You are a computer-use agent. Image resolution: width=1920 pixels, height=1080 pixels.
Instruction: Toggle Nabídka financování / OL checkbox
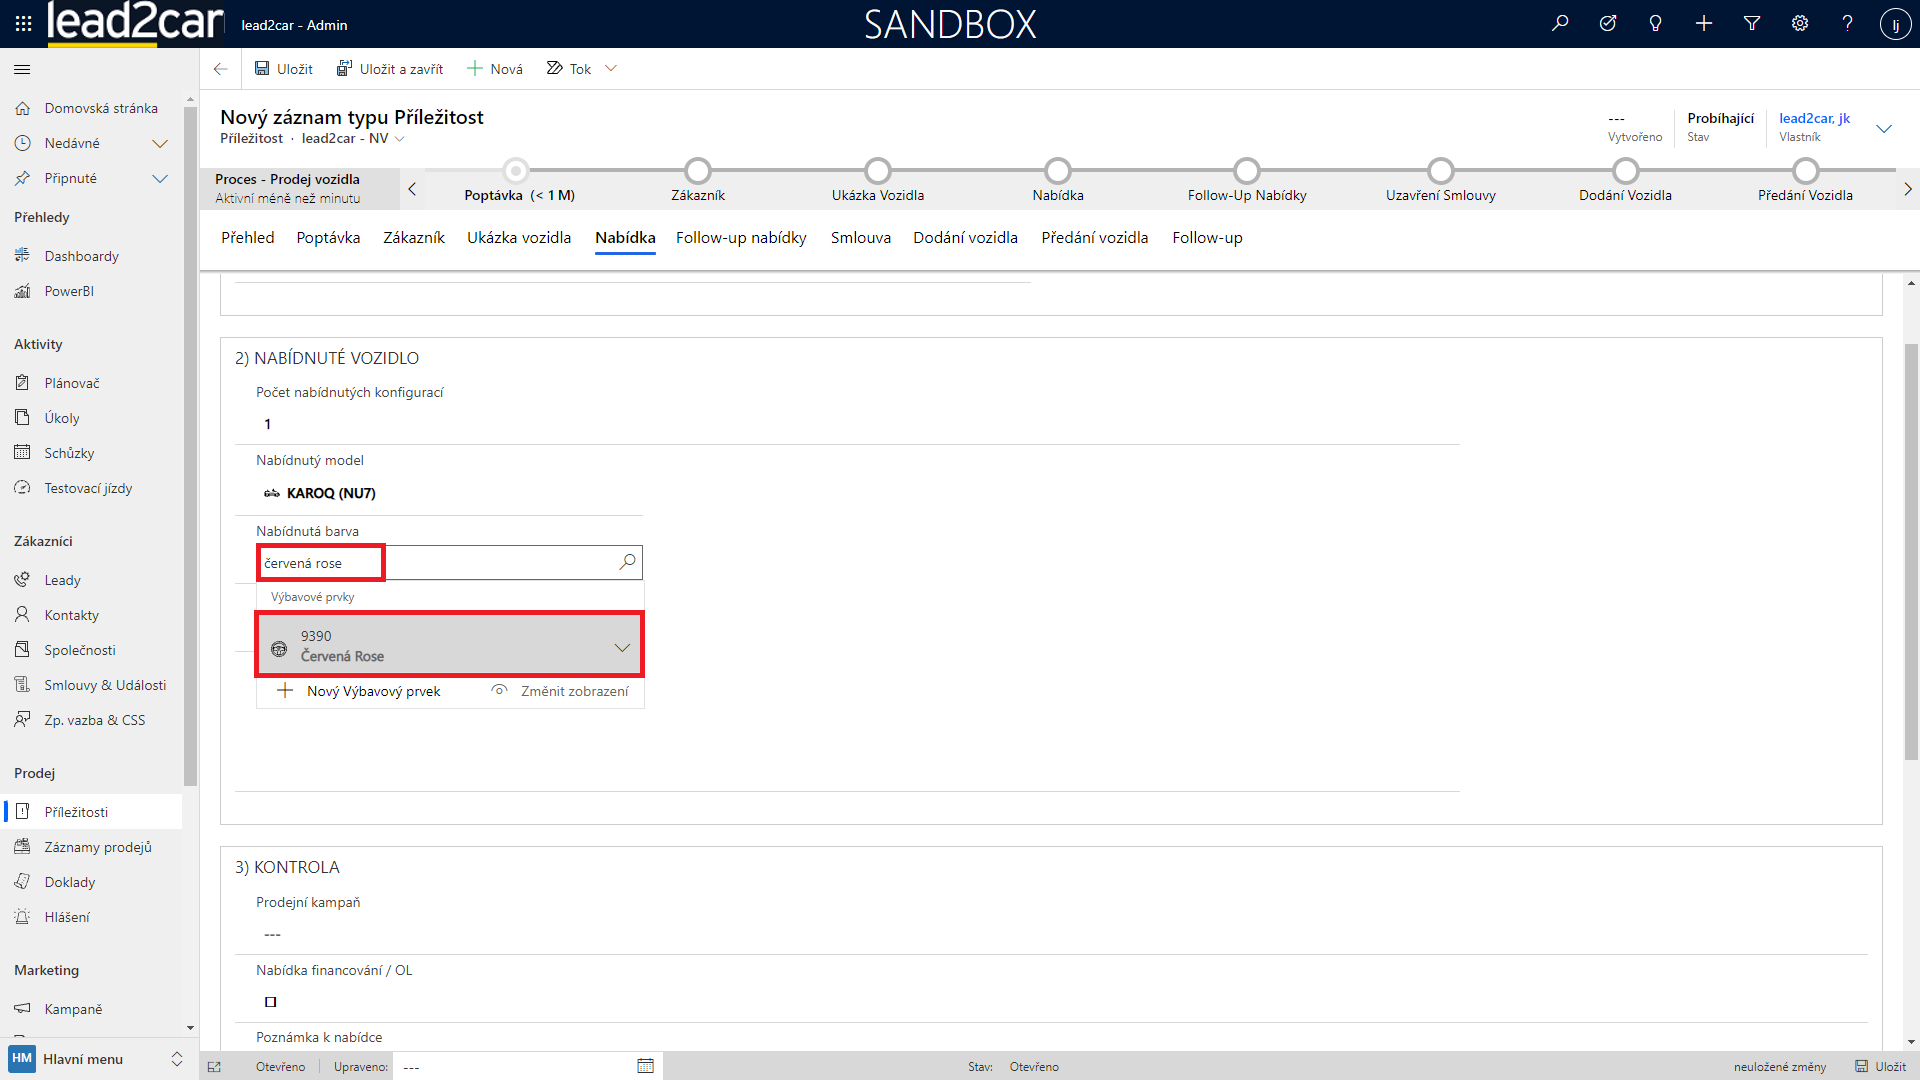(x=270, y=1001)
